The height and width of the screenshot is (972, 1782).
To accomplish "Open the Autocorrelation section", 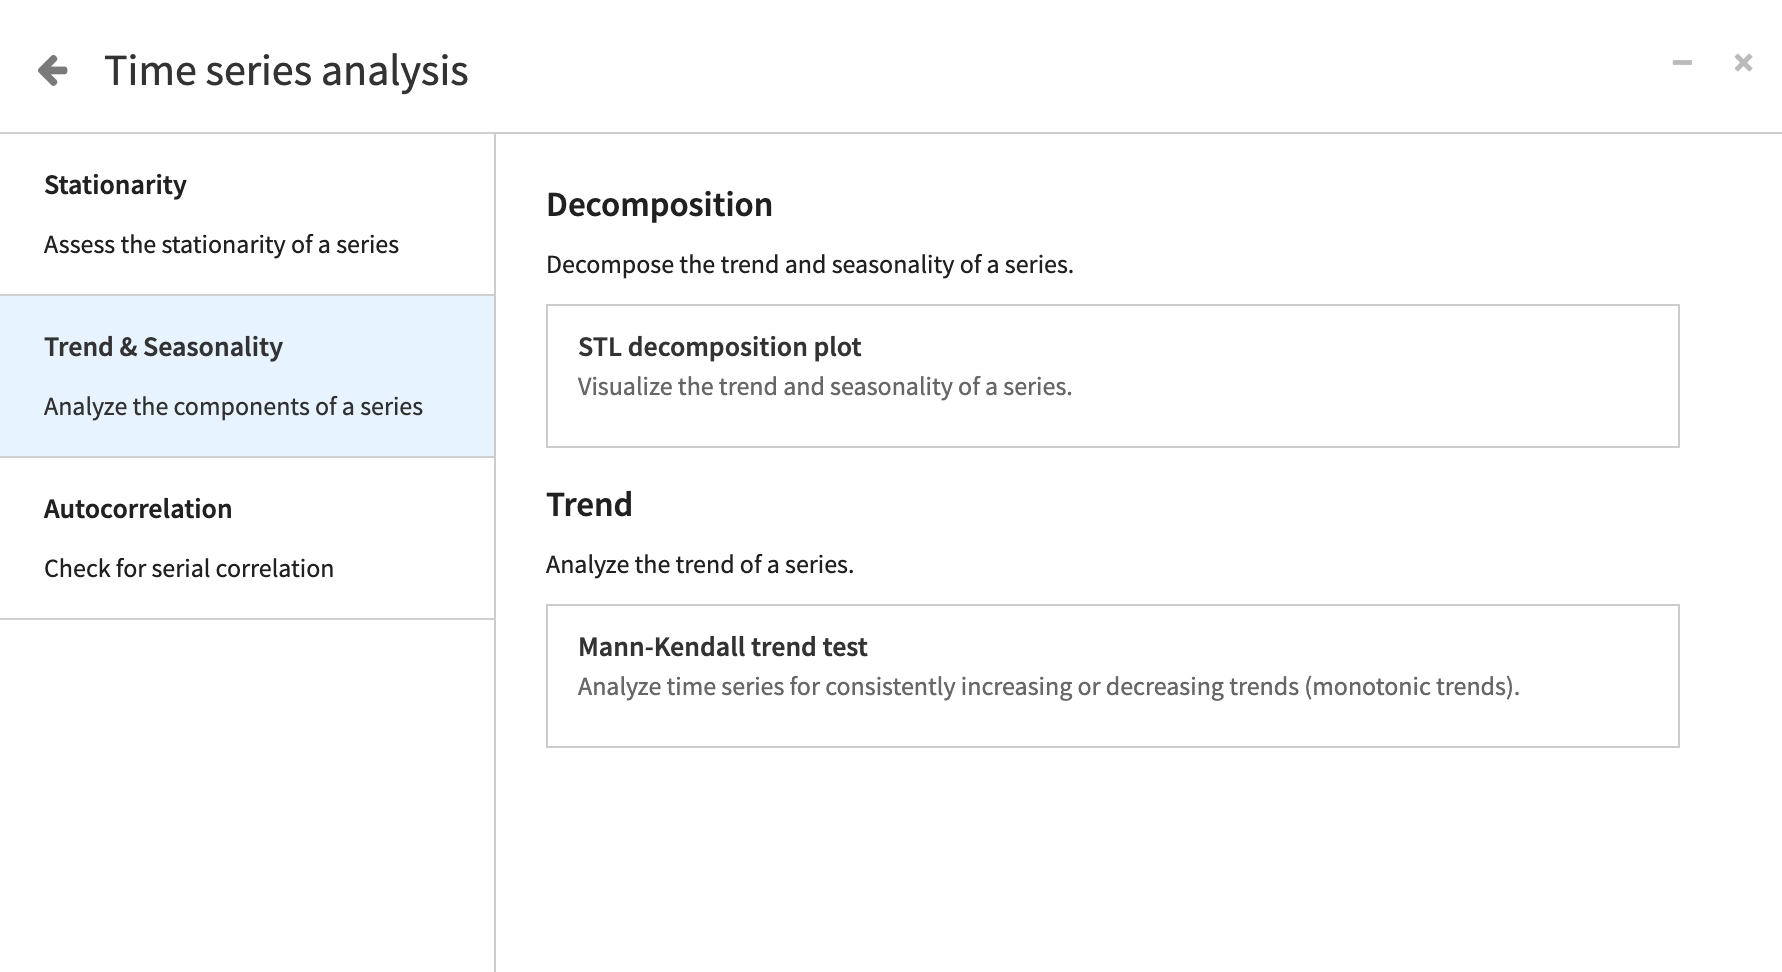I will click(x=137, y=508).
